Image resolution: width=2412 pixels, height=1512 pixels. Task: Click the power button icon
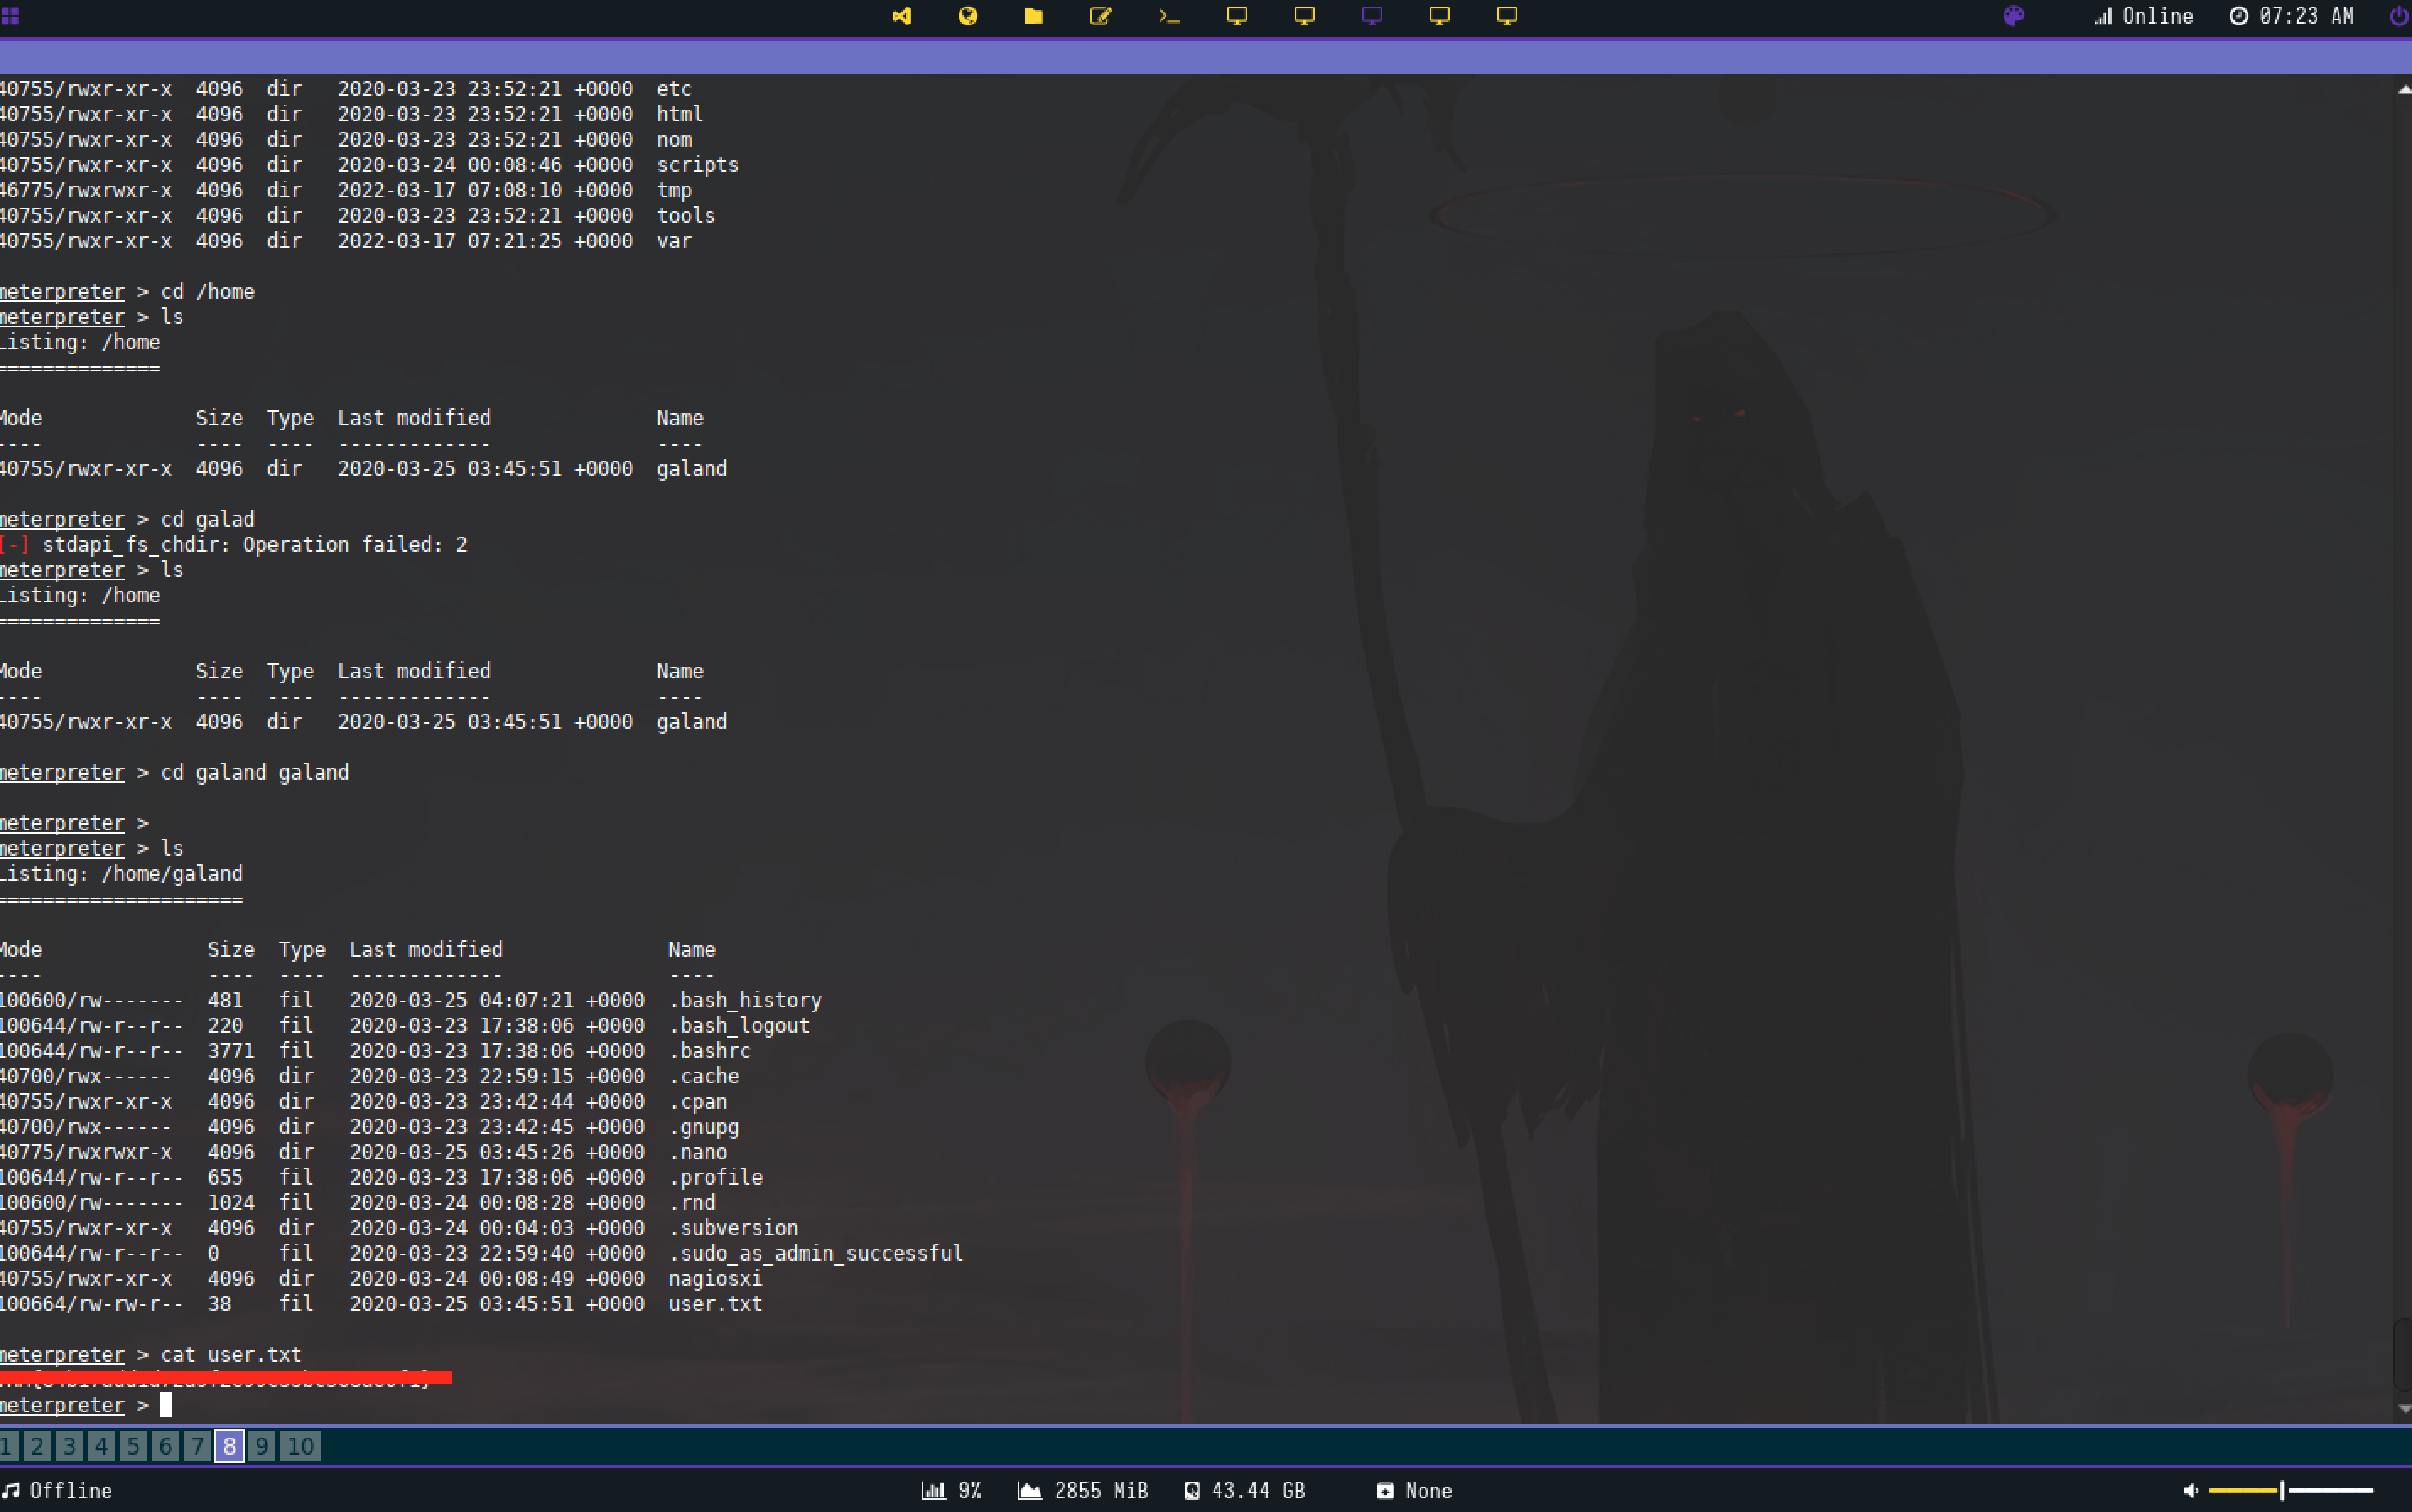pos(2399,16)
